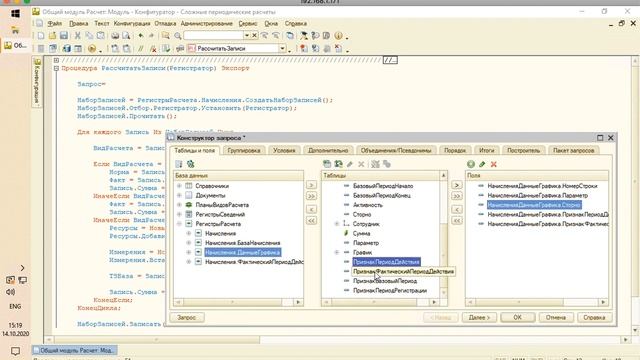Expand the РегистрыСведений tree node
Screen dimensions: 640x360
coord(179,214)
